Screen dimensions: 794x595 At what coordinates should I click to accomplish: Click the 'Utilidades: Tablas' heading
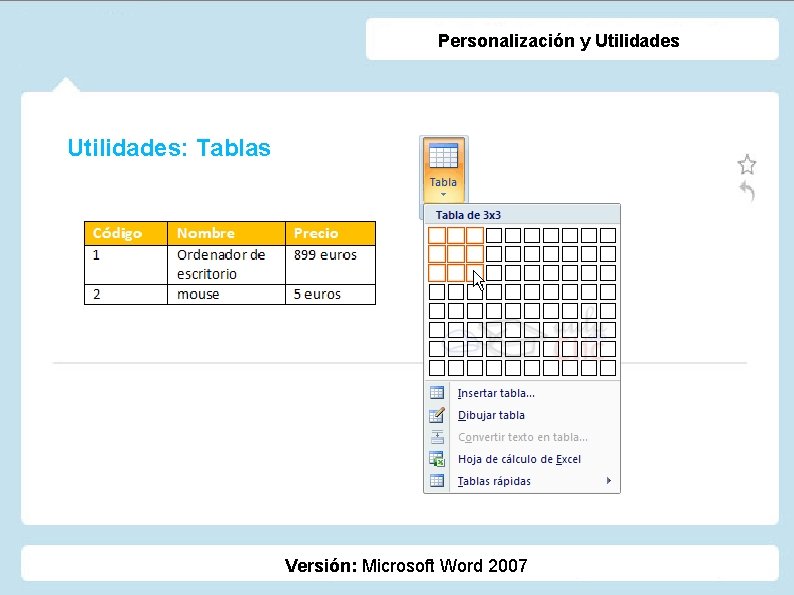click(x=169, y=148)
